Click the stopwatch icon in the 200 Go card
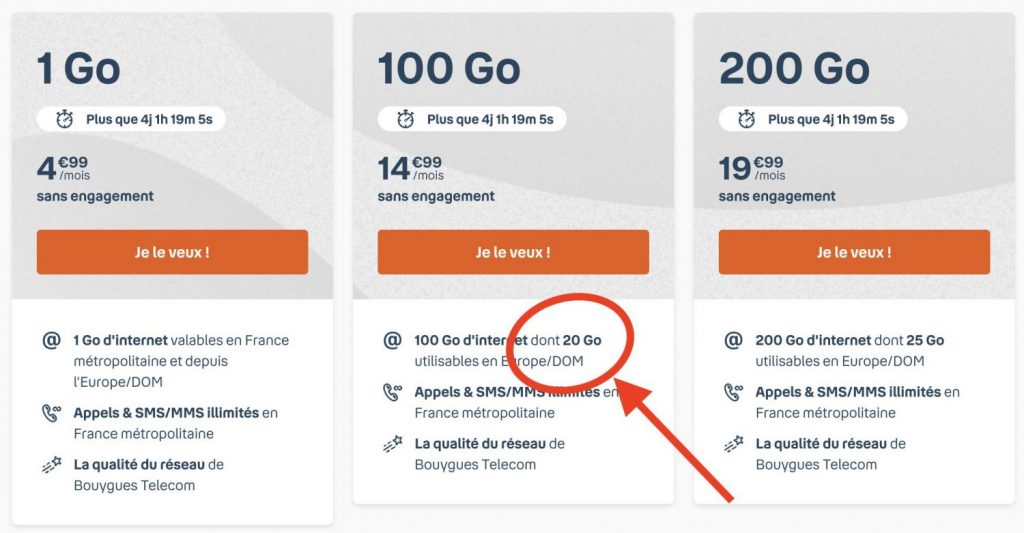The height and width of the screenshot is (533, 1024). (x=747, y=119)
